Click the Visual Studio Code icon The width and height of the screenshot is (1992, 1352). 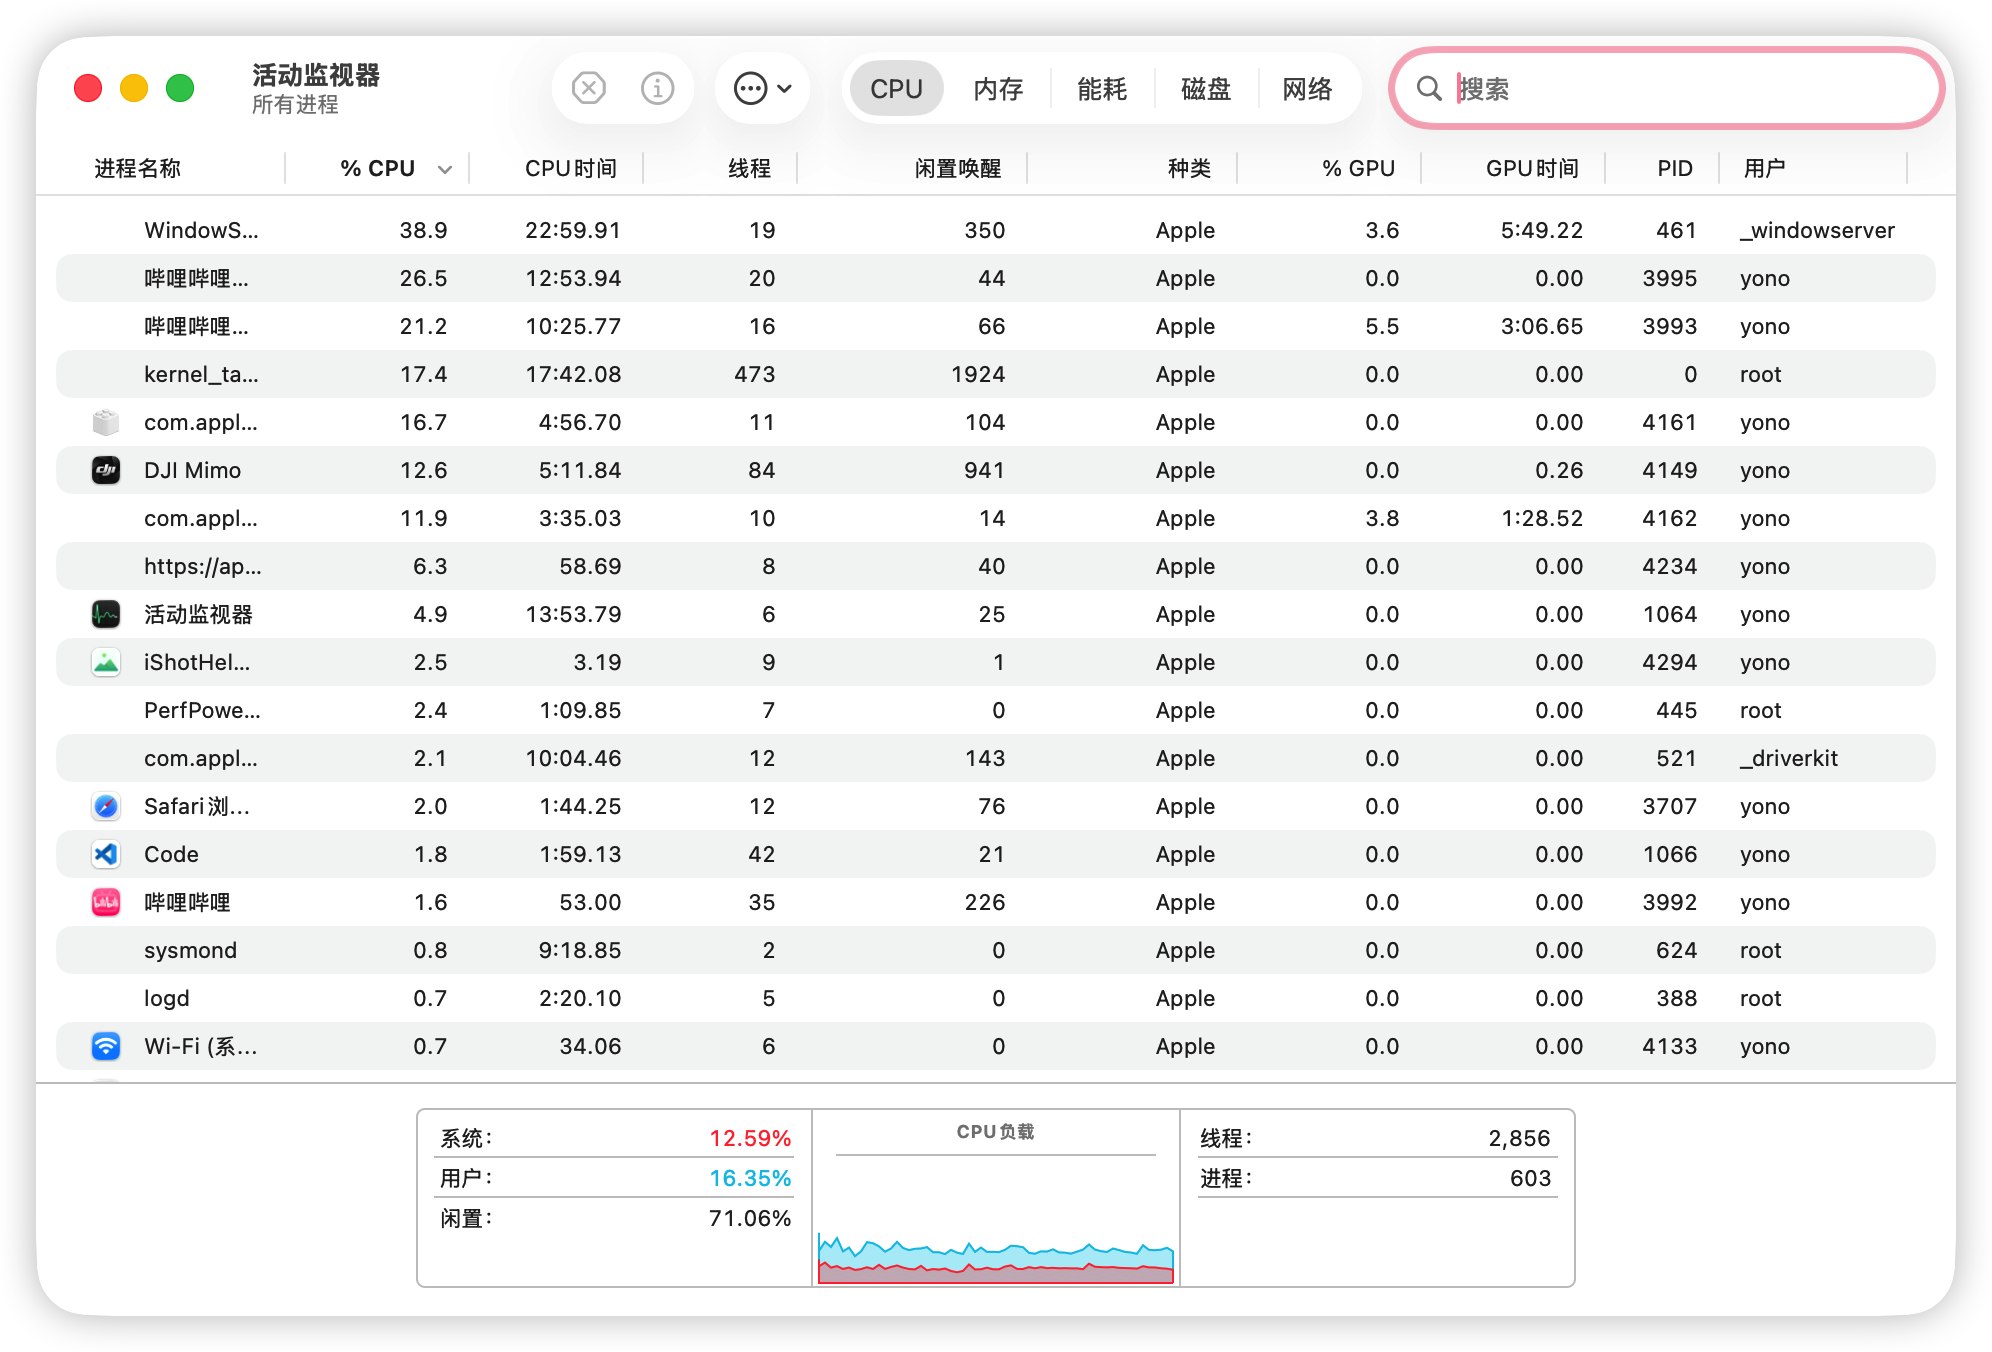tap(106, 854)
